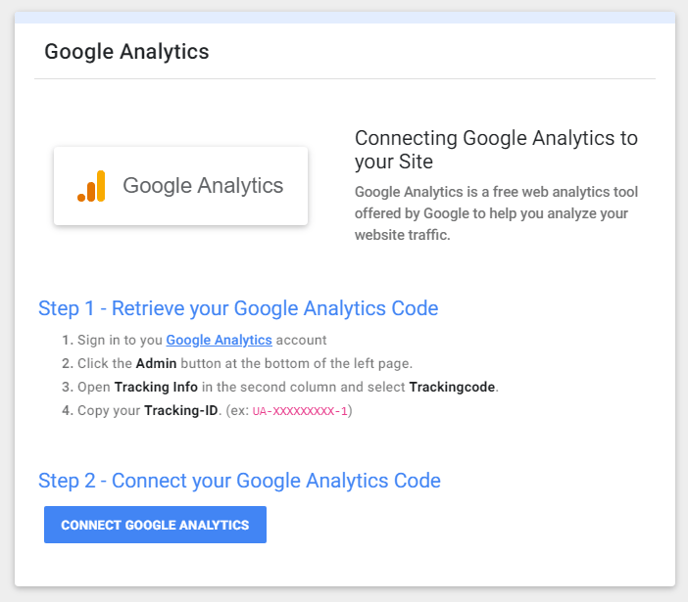The width and height of the screenshot is (688, 602).
Task: Click the orange Google Analytics bar chart icon
Action: (x=91, y=186)
